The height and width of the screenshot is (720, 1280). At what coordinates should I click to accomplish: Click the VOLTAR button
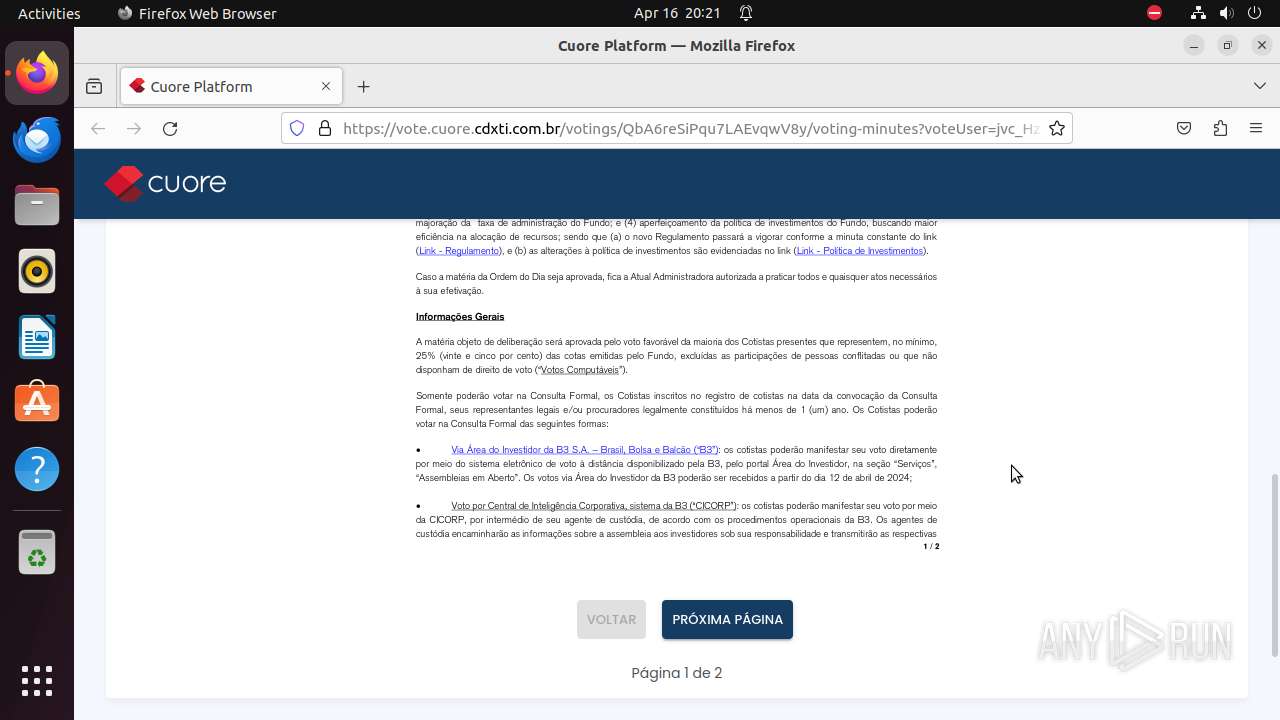point(611,620)
